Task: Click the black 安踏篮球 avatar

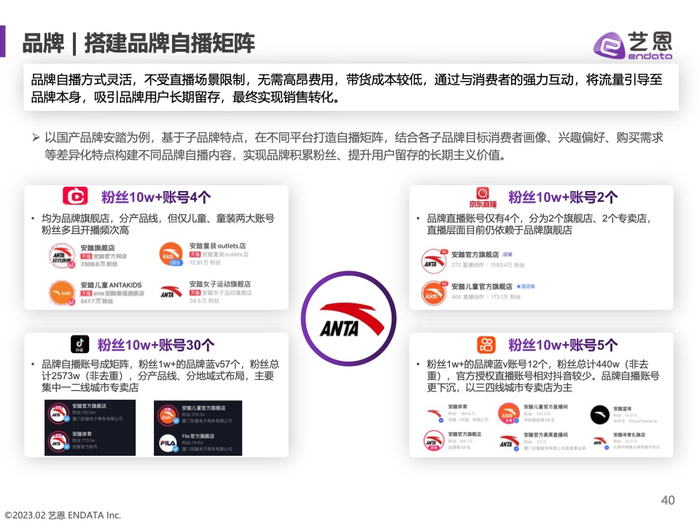Action: [x=599, y=414]
